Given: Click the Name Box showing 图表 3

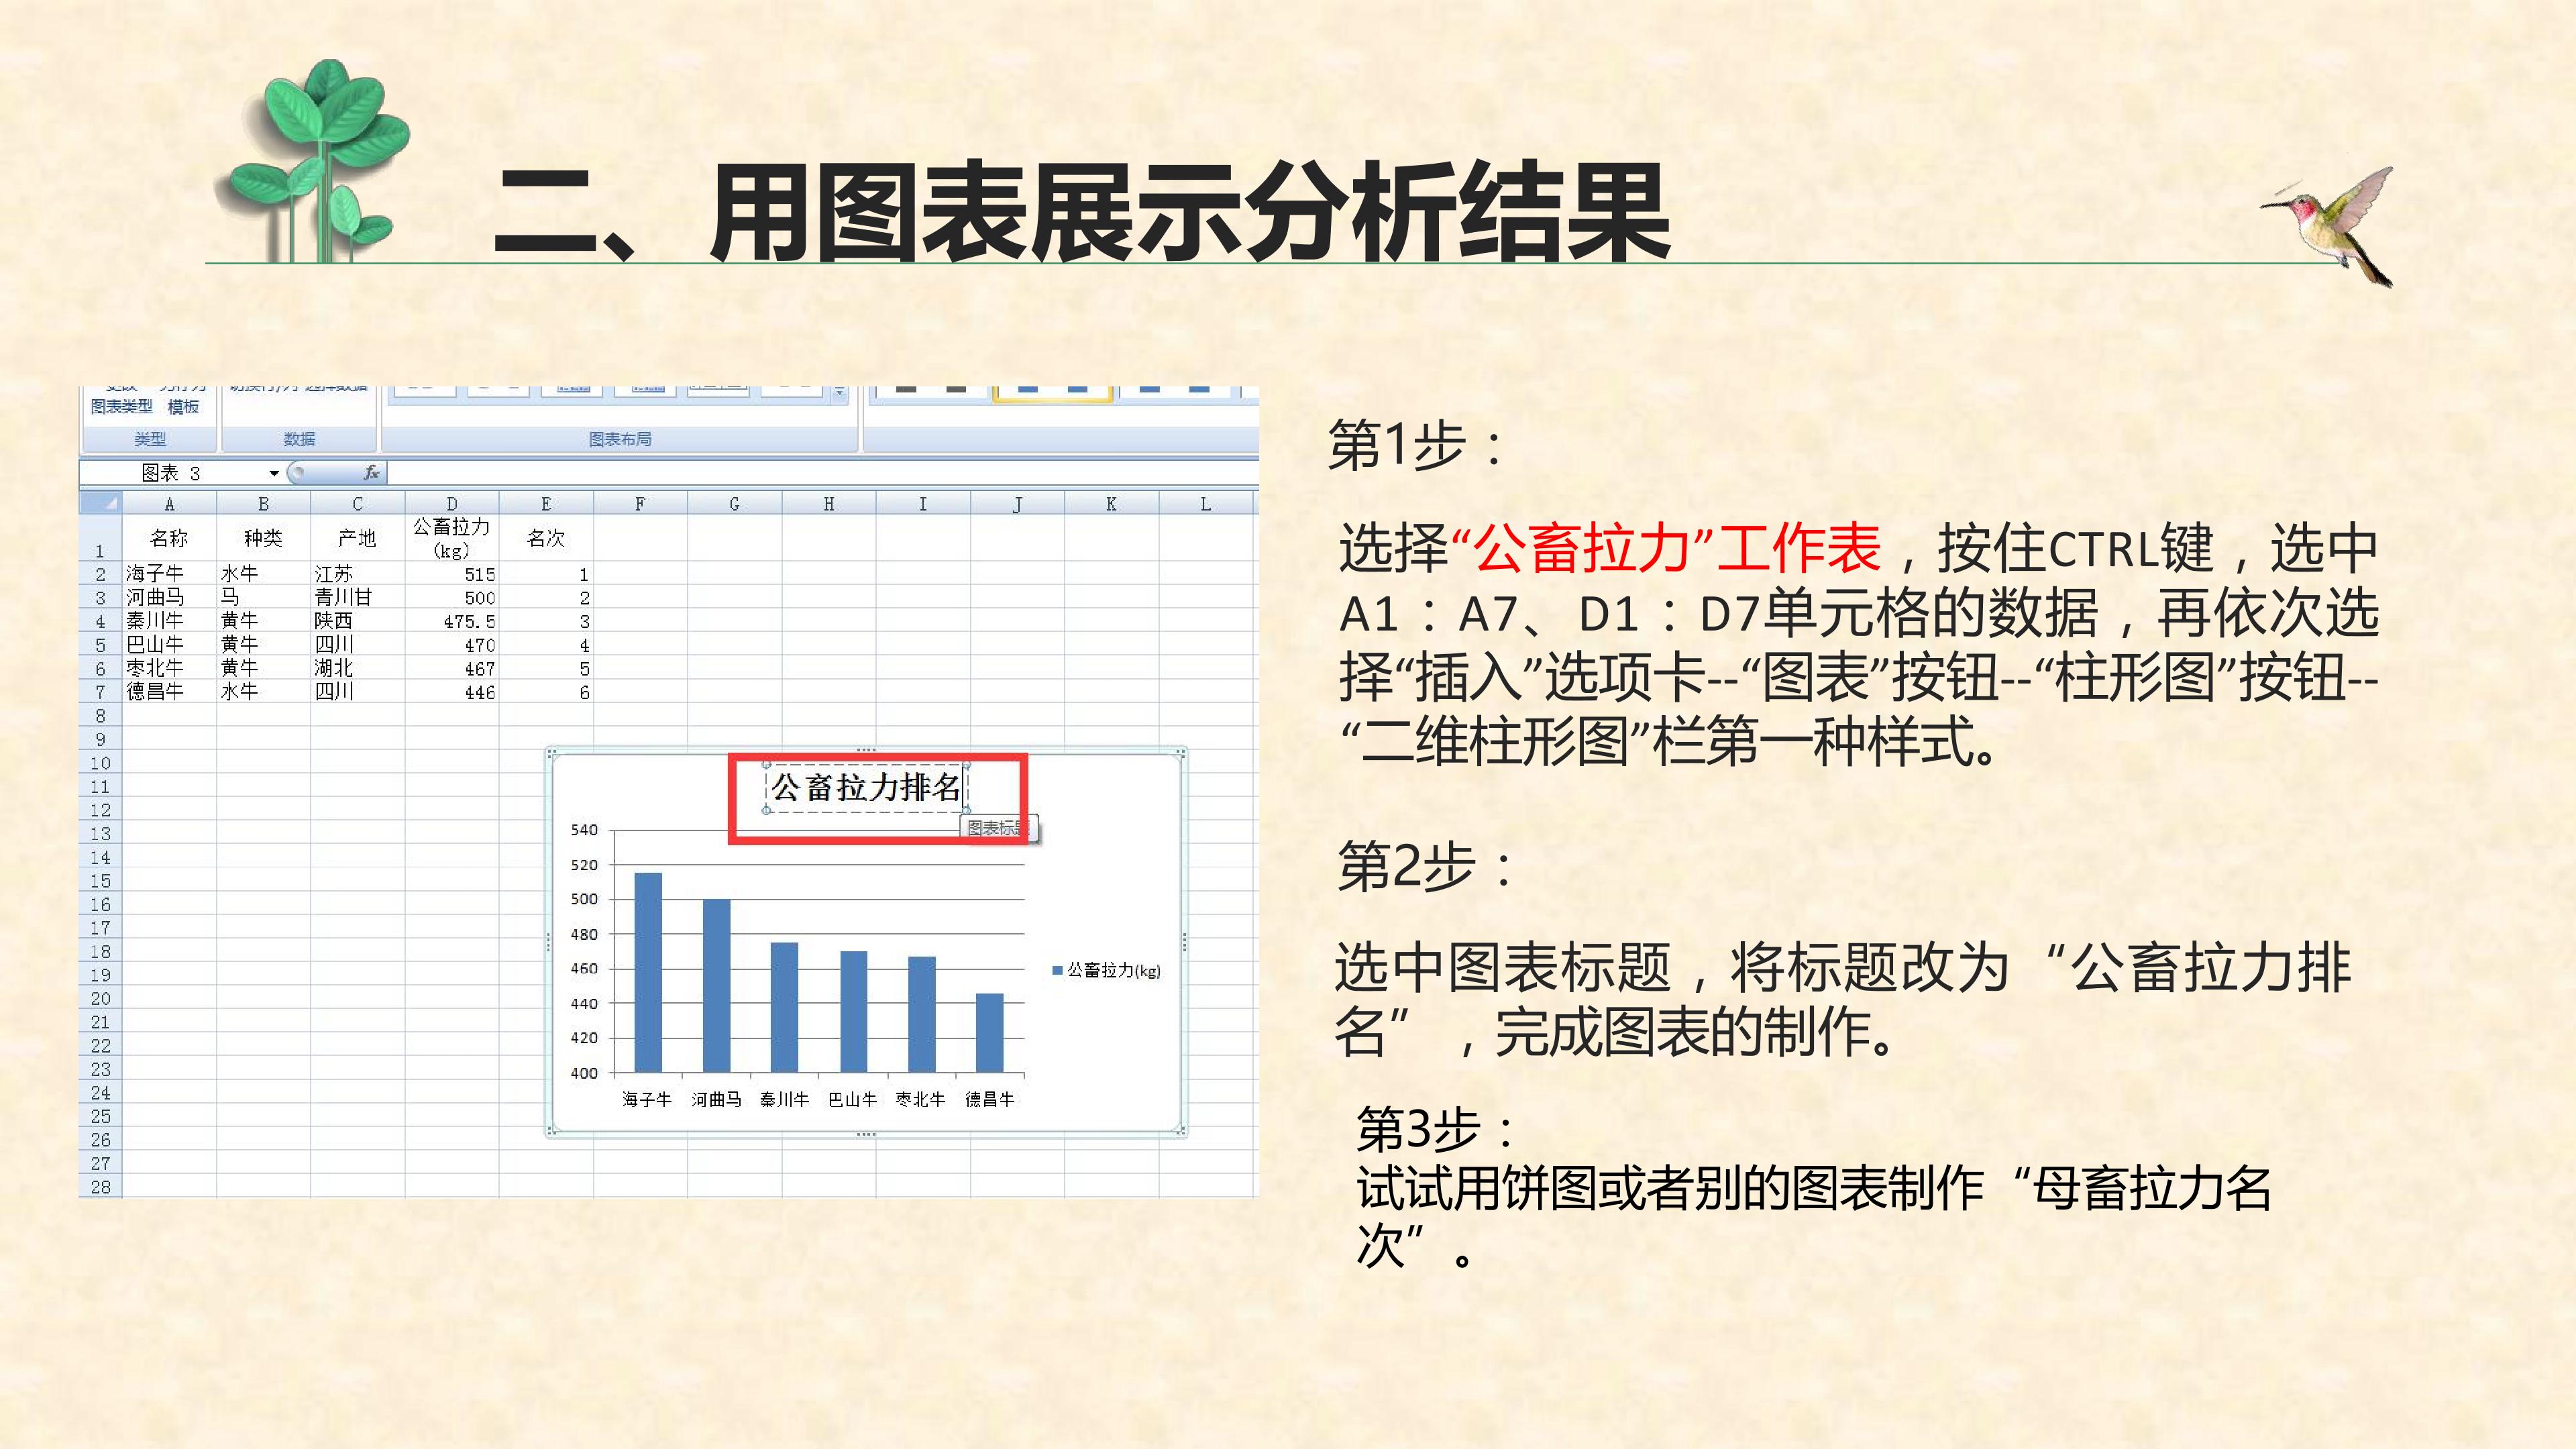Looking at the screenshot, I should (x=172, y=473).
